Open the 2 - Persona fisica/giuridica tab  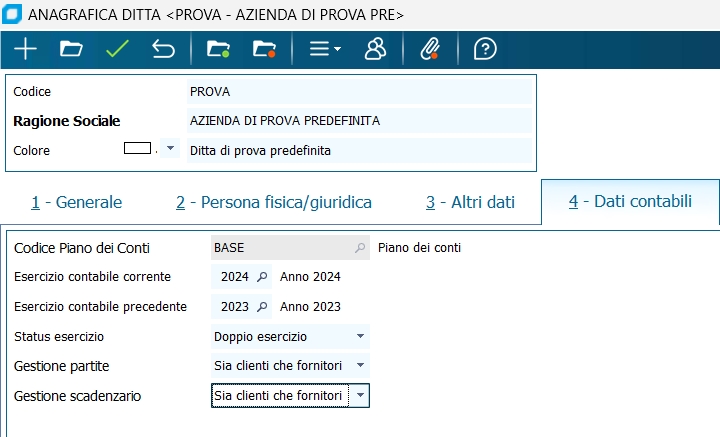[x=274, y=202]
